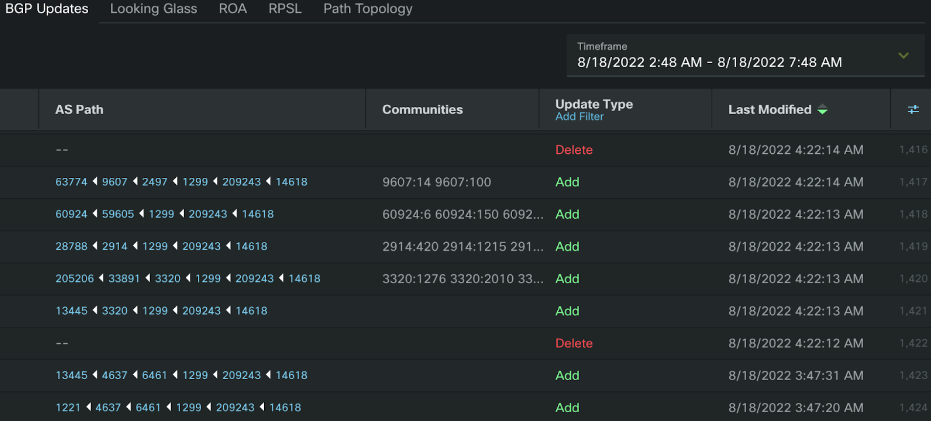Image resolution: width=931 pixels, height=421 pixels.
Task: Select the BGP Updates tab
Action: (x=47, y=9)
